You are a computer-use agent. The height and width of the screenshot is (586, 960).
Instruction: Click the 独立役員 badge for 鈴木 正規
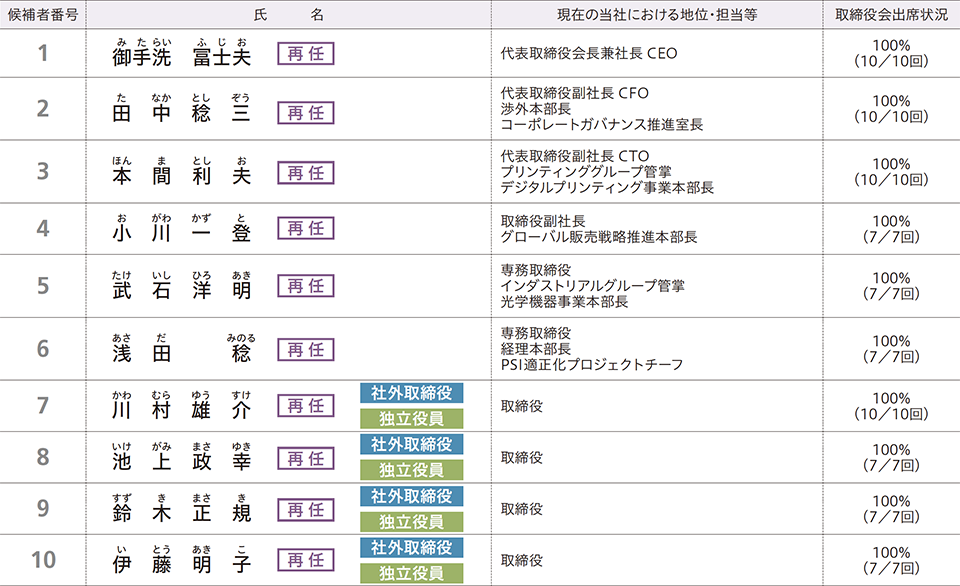point(411,522)
